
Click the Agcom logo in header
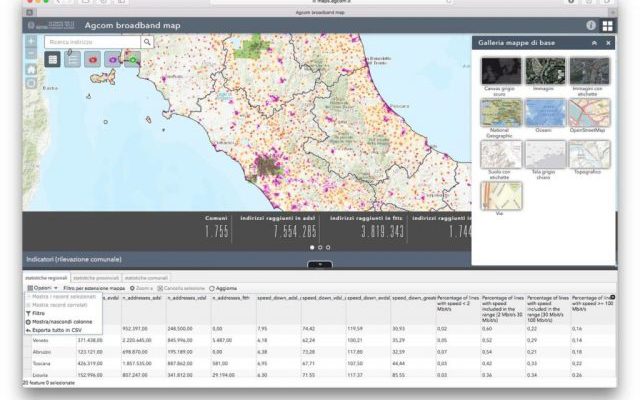pyautogui.click(x=51, y=25)
